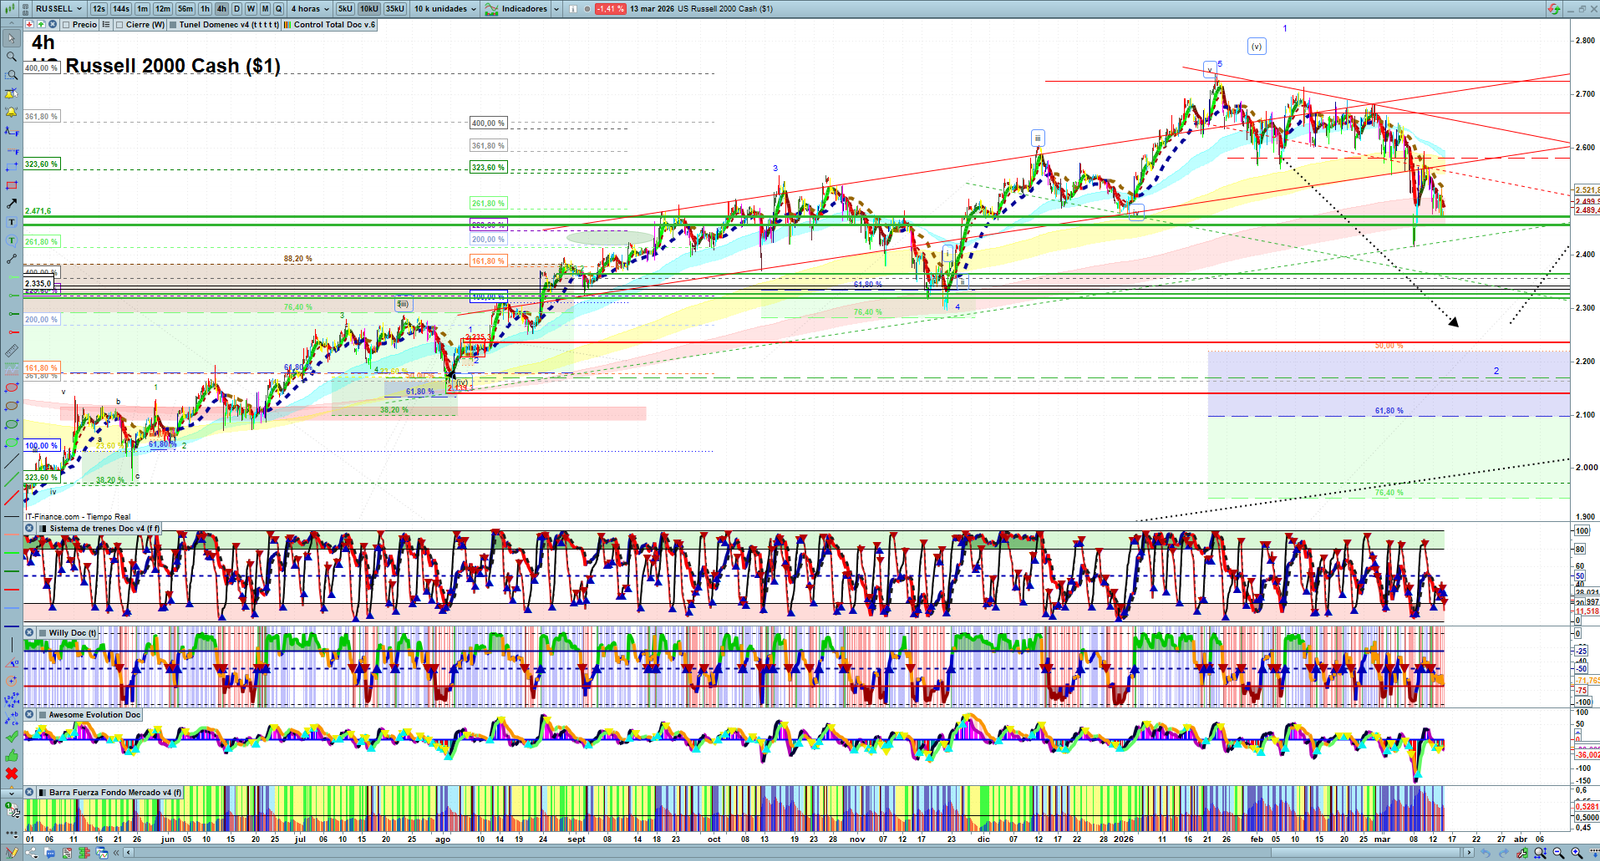Open the RUSSELL instrument dropdown
This screenshot has height=861, width=1600.
tap(58, 9)
